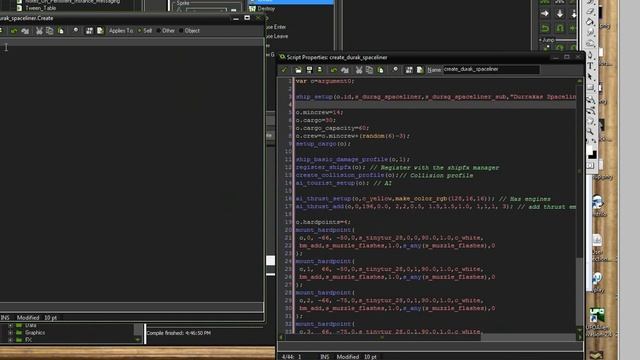Screen dimensions: 640x360
Task: Click code line 'ai_tourist_setup(o); // AI'
Action: point(344,183)
